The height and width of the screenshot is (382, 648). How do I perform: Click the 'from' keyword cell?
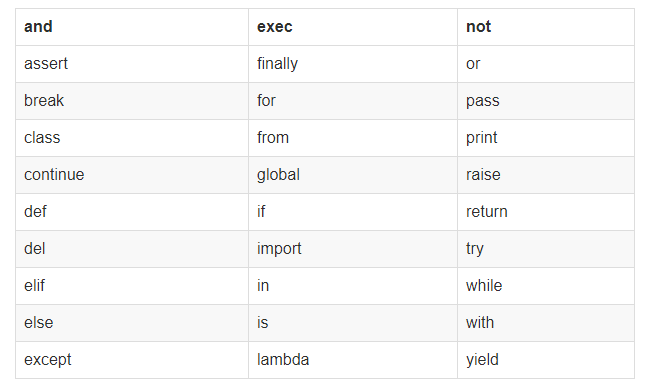pyautogui.click(x=353, y=138)
